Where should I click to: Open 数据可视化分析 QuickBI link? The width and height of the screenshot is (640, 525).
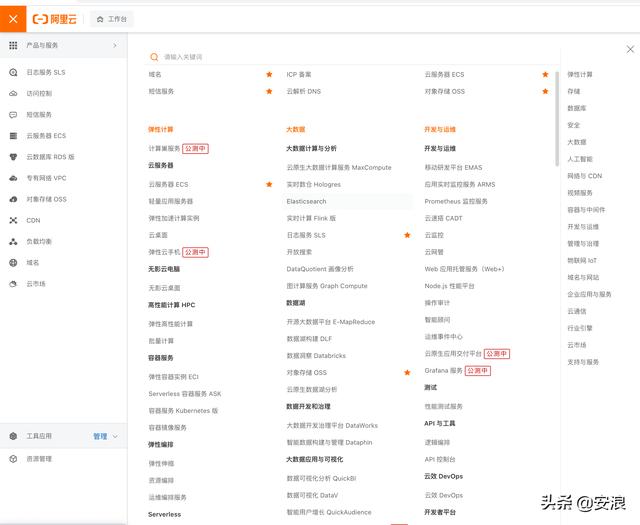click(x=321, y=478)
